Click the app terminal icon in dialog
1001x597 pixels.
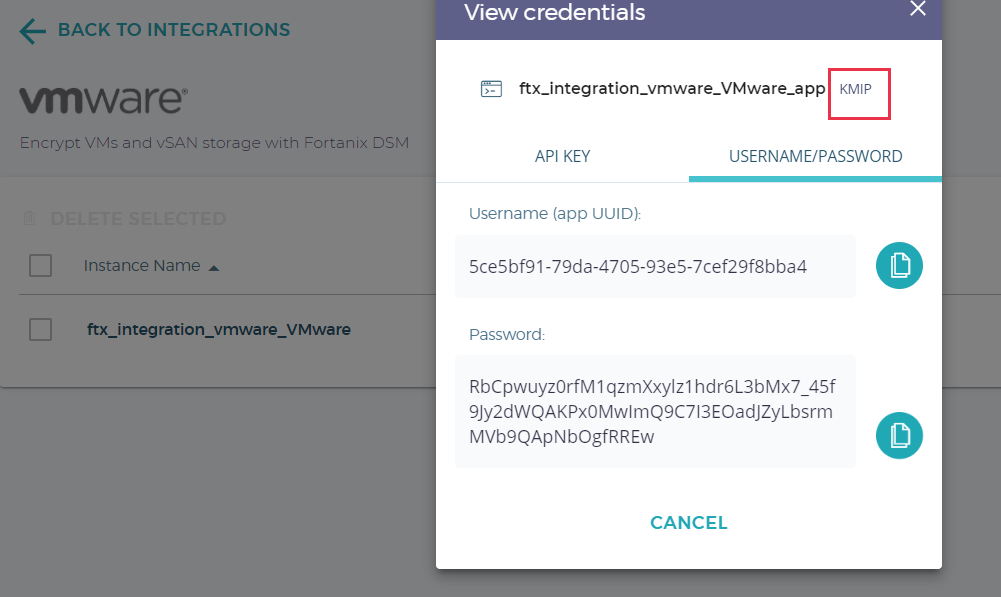(x=491, y=89)
